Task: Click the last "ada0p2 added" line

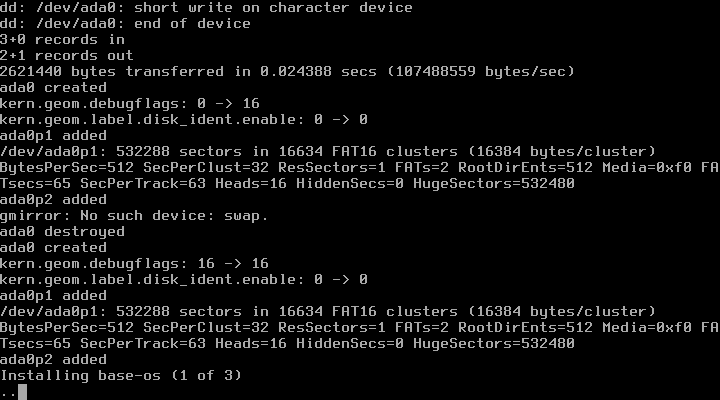Action: click(53, 360)
